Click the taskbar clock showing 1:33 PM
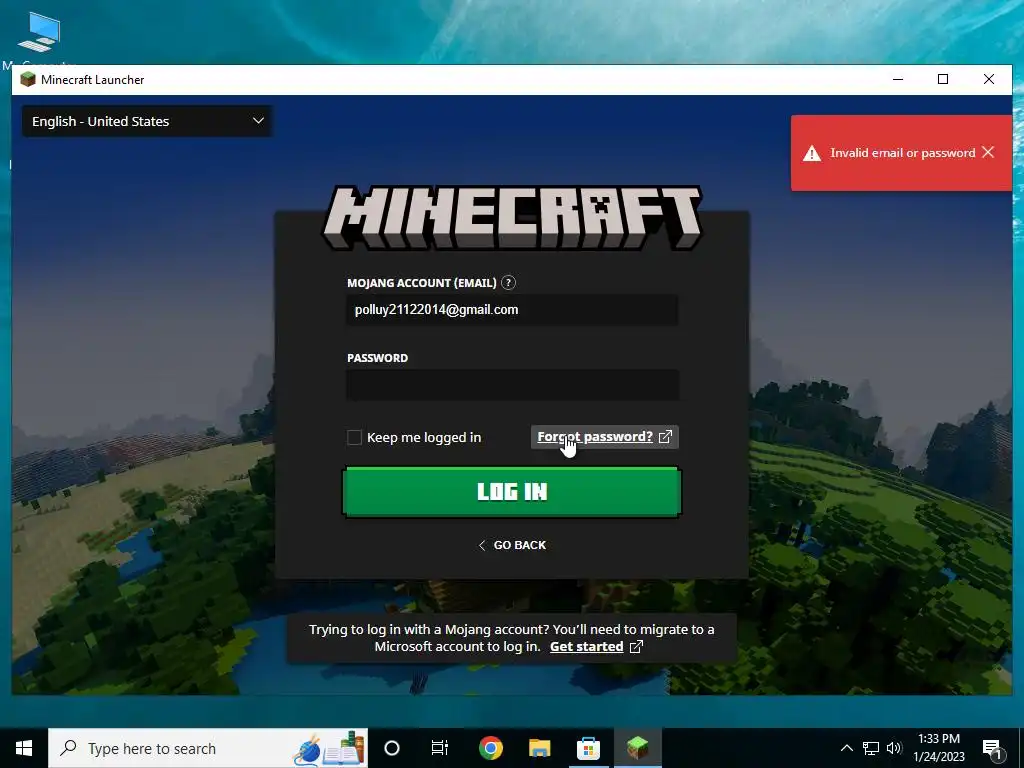 pos(939,748)
